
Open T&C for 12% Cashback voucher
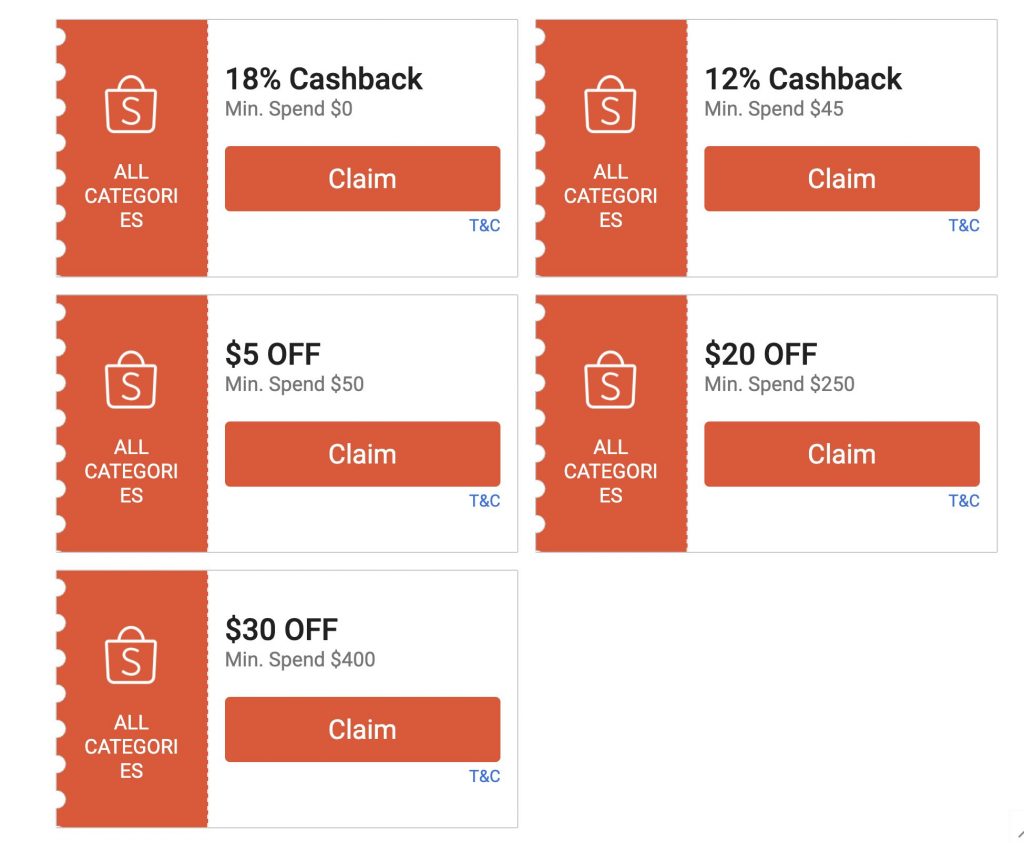point(964,226)
